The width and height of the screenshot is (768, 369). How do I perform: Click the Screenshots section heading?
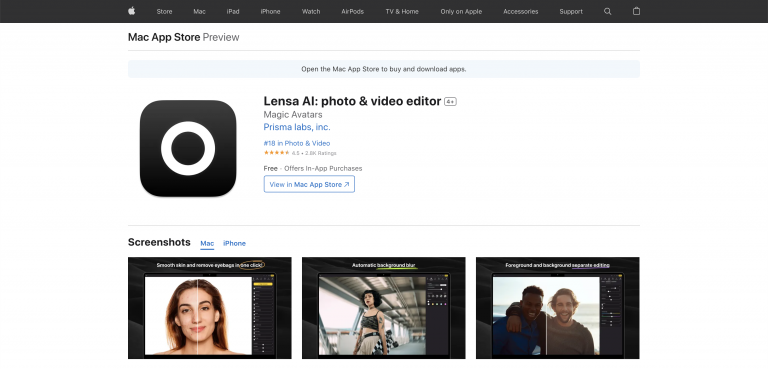(159, 242)
